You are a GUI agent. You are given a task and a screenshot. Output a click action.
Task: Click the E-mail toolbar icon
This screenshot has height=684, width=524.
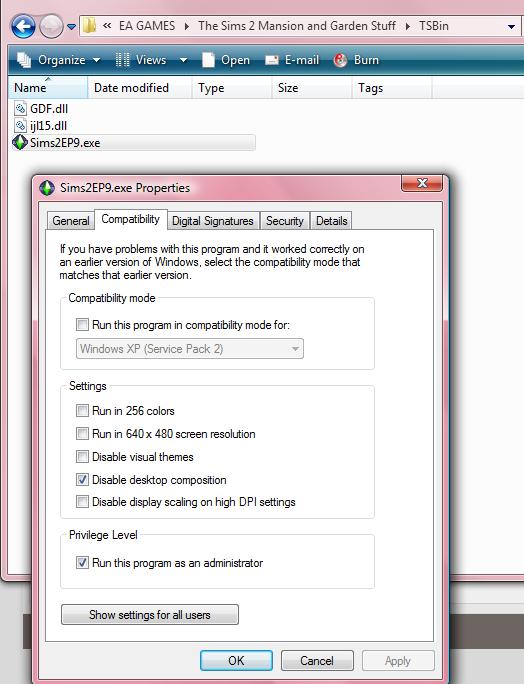tap(272, 60)
